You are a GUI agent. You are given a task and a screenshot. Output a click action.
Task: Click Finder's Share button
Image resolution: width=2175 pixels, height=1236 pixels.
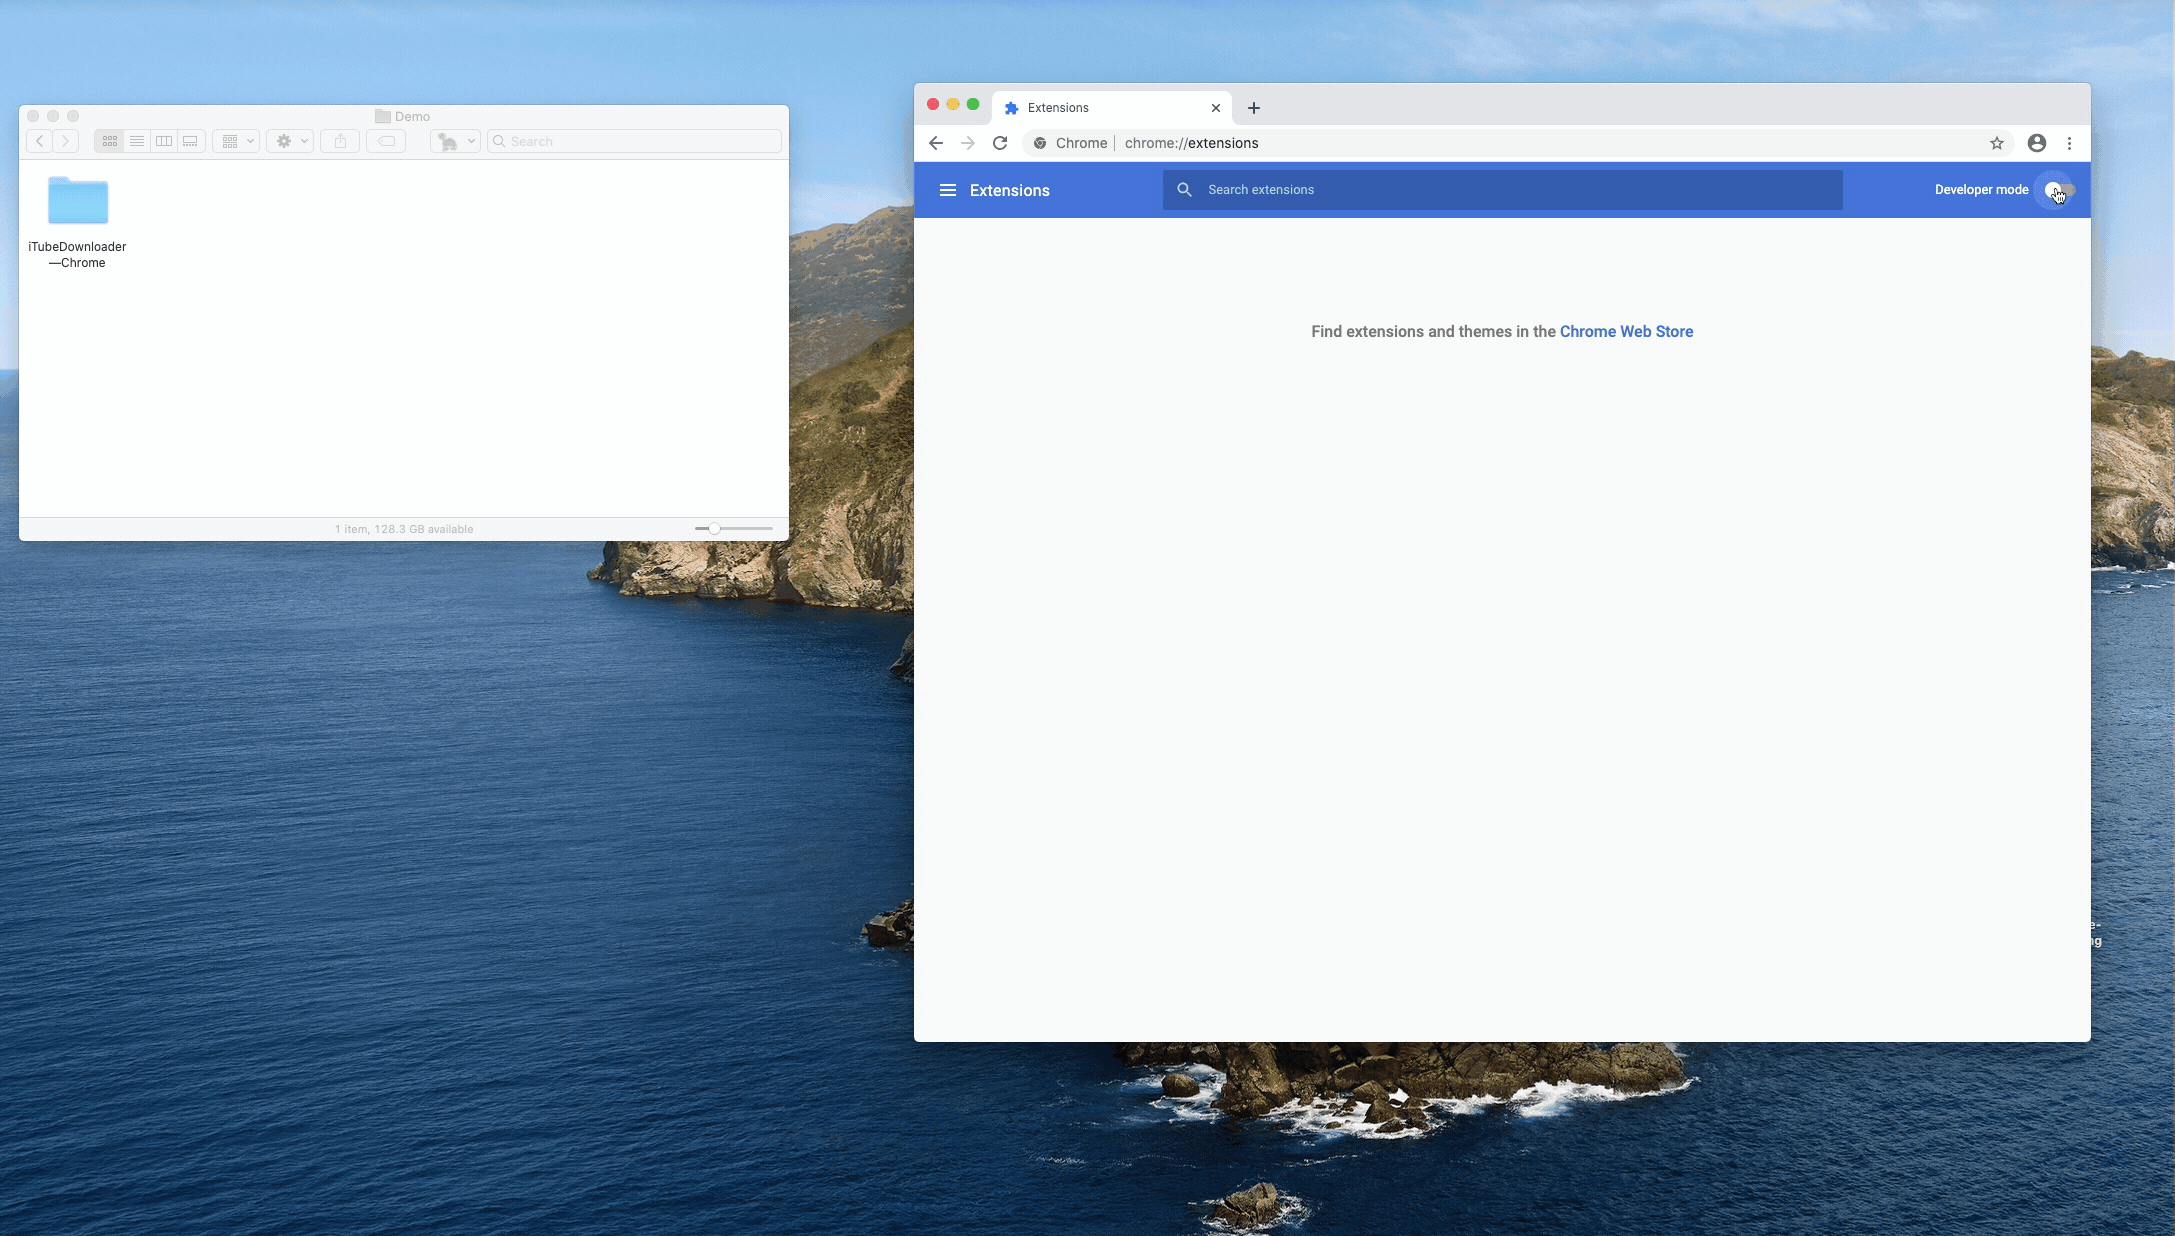click(340, 141)
